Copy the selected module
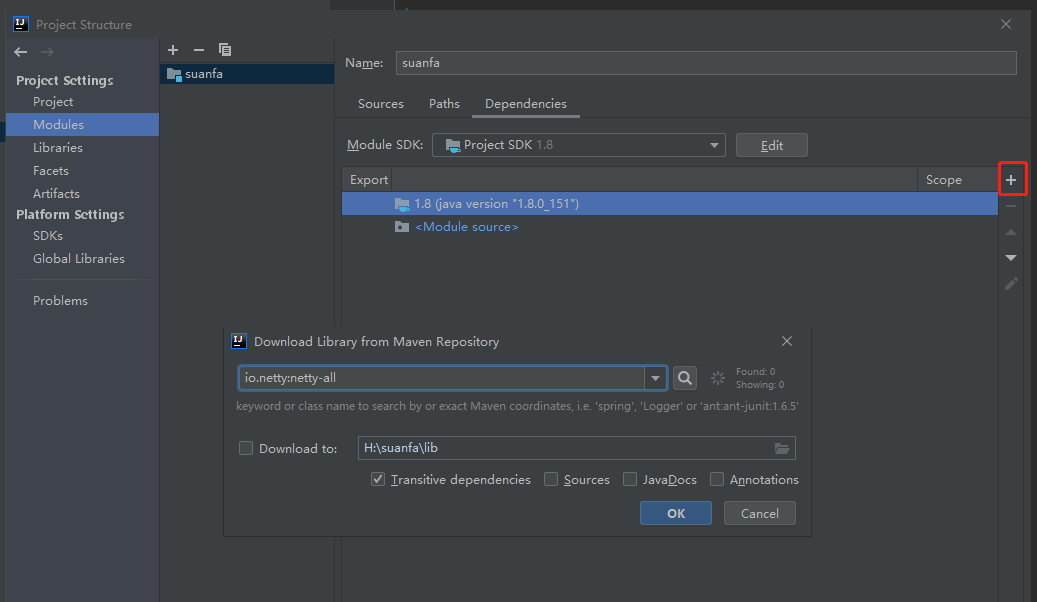 click(225, 50)
